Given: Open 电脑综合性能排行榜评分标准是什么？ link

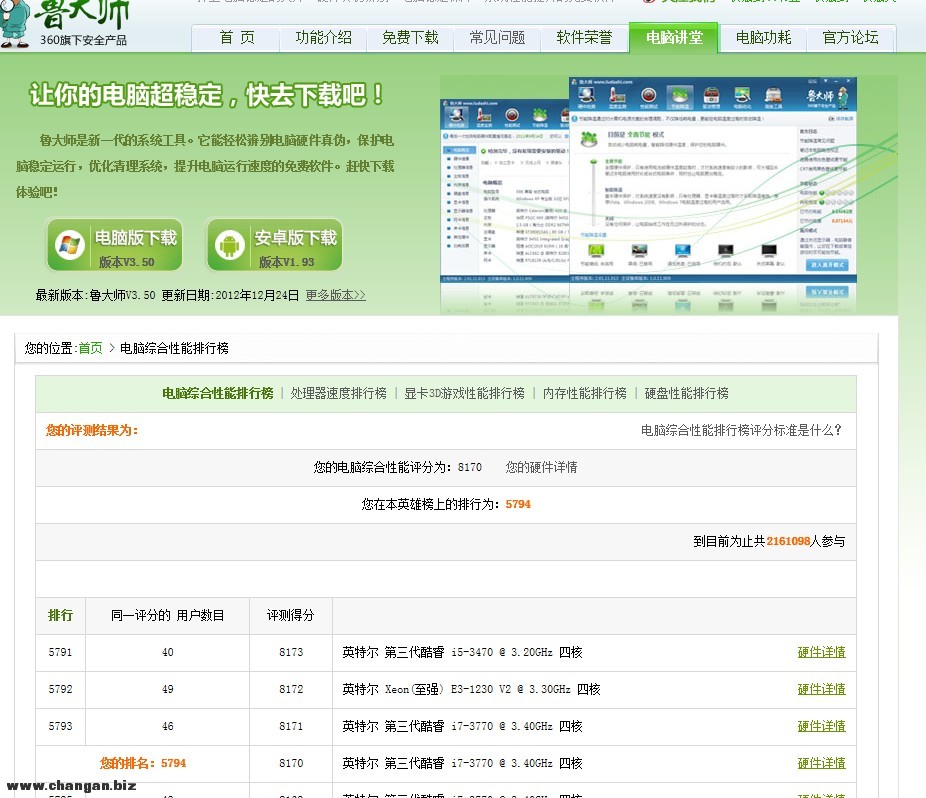Looking at the screenshot, I should coord(741,431).
